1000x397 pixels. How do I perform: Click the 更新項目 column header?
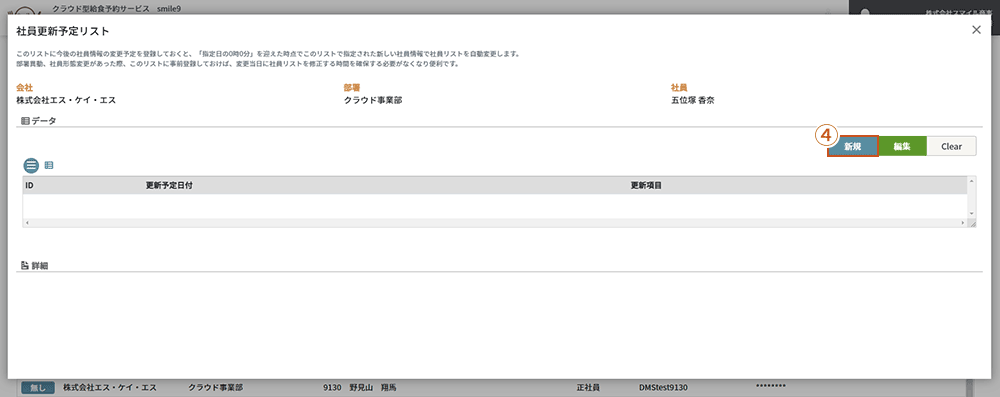[646, 185]
